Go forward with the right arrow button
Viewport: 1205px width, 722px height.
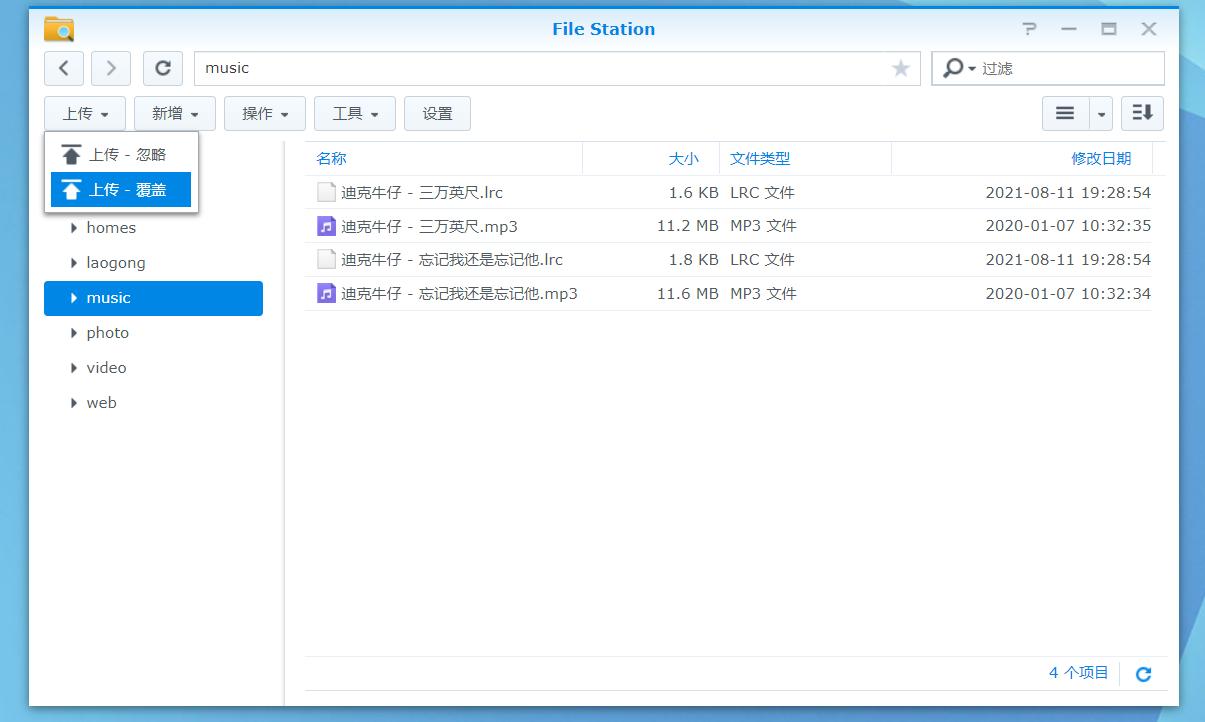click(x=111, y=68)
